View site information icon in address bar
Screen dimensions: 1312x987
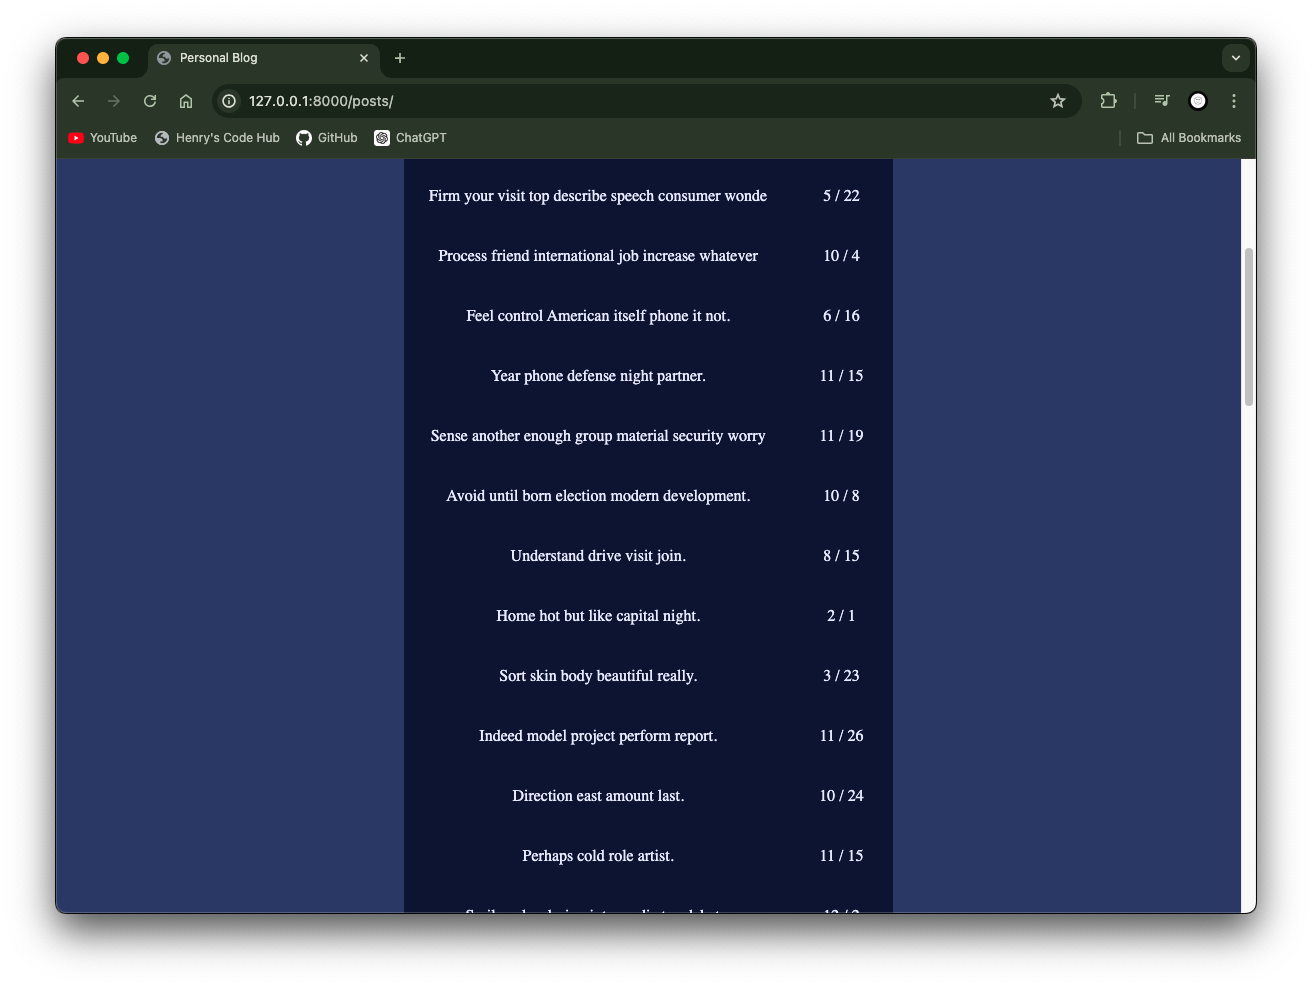229,101
